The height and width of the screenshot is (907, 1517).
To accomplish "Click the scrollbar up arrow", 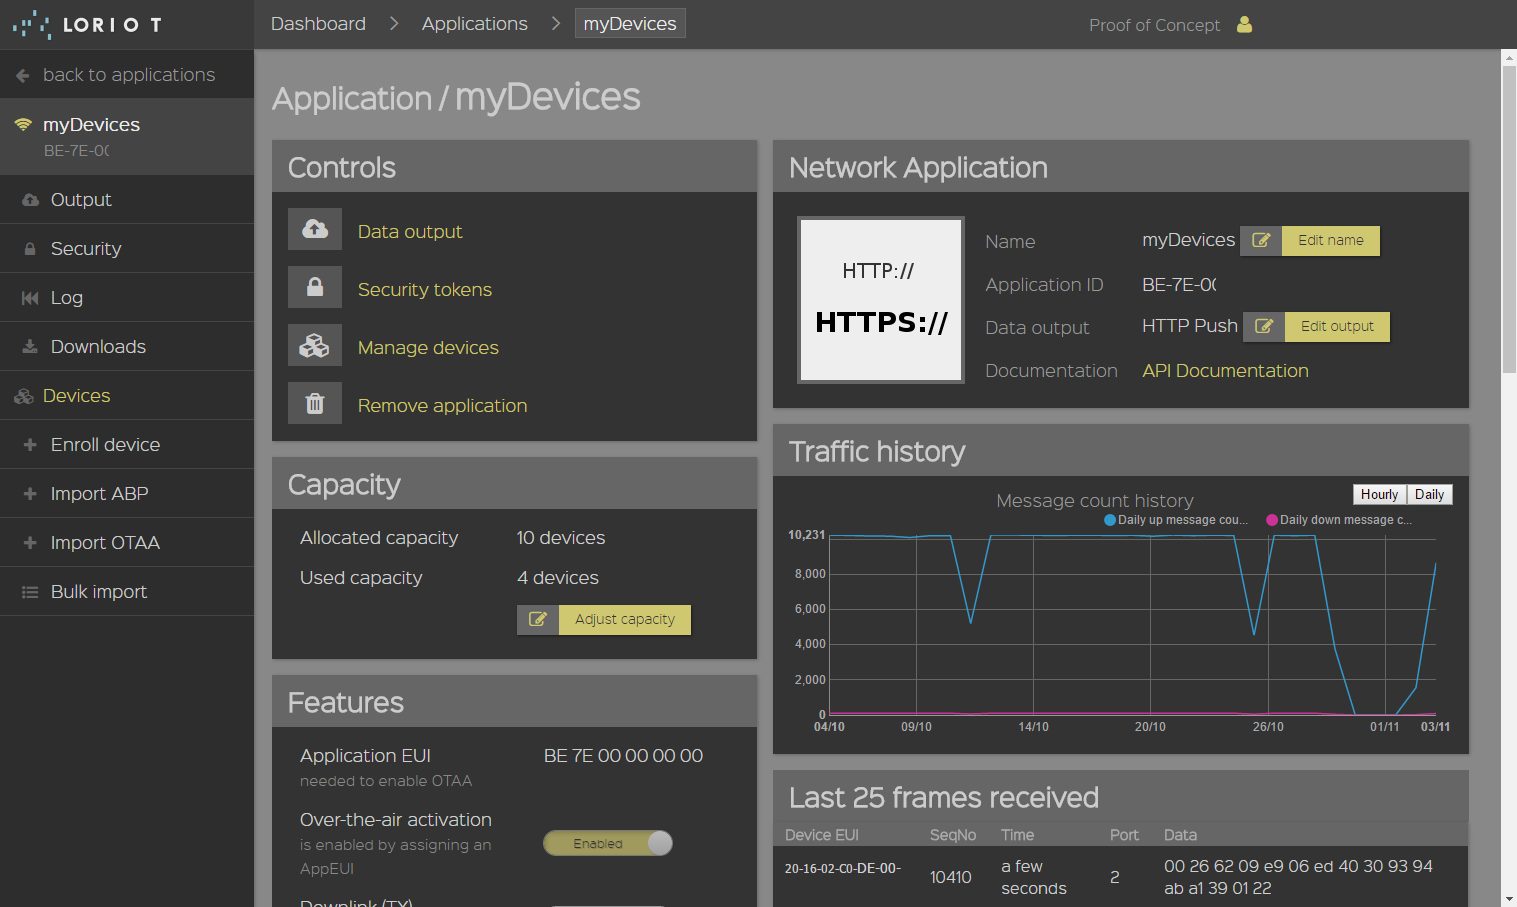I will 1509,57.
